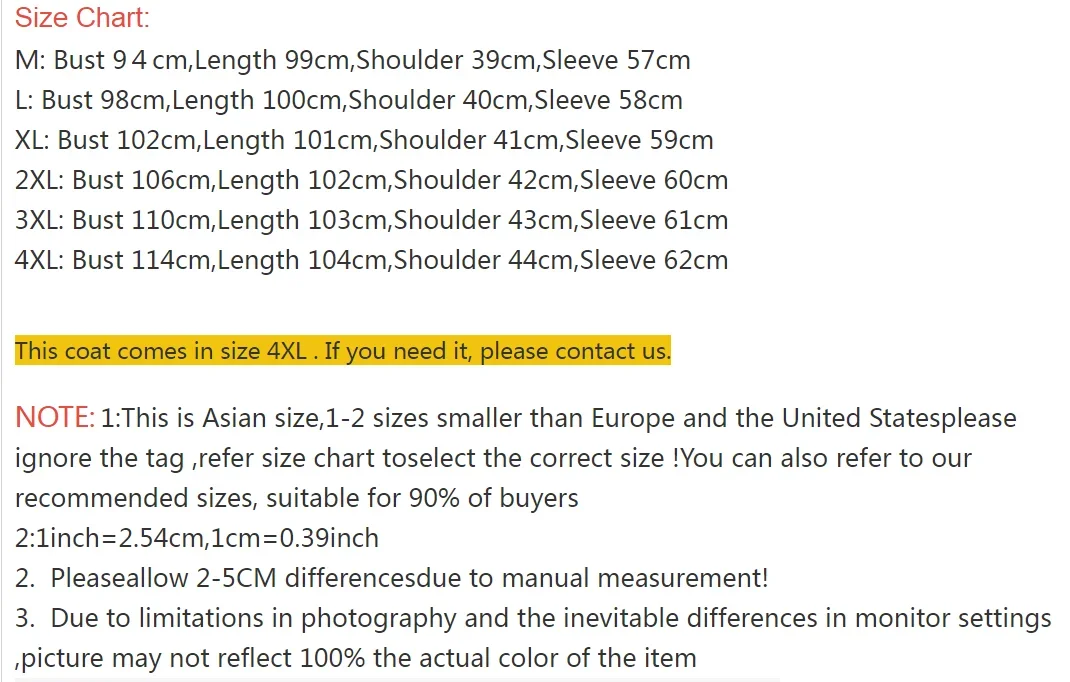Click the "XL:" size label

[x=33, y=140]
